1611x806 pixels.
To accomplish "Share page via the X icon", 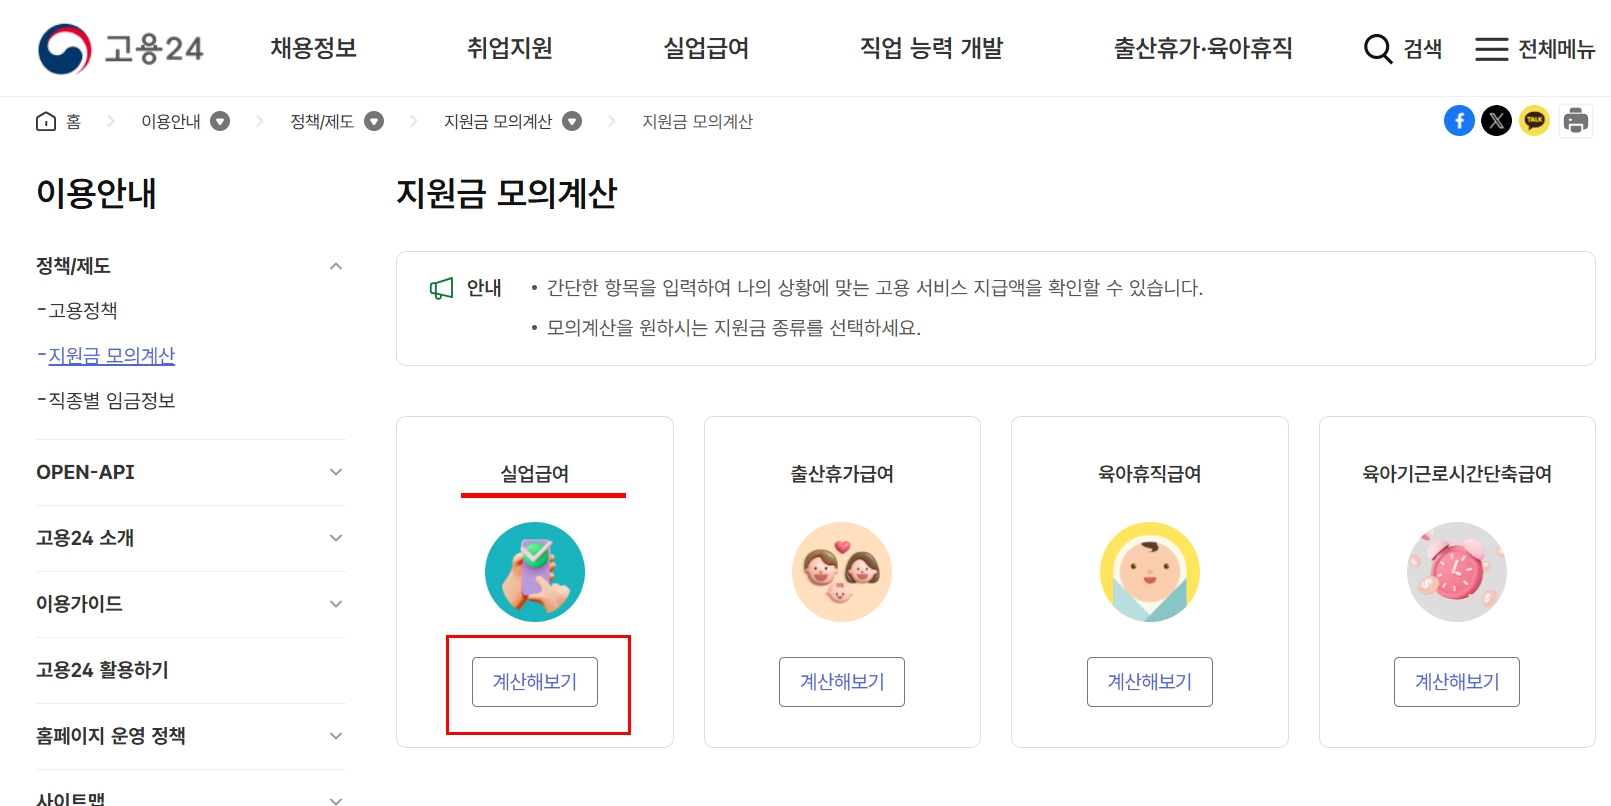I will point(1497,120).
